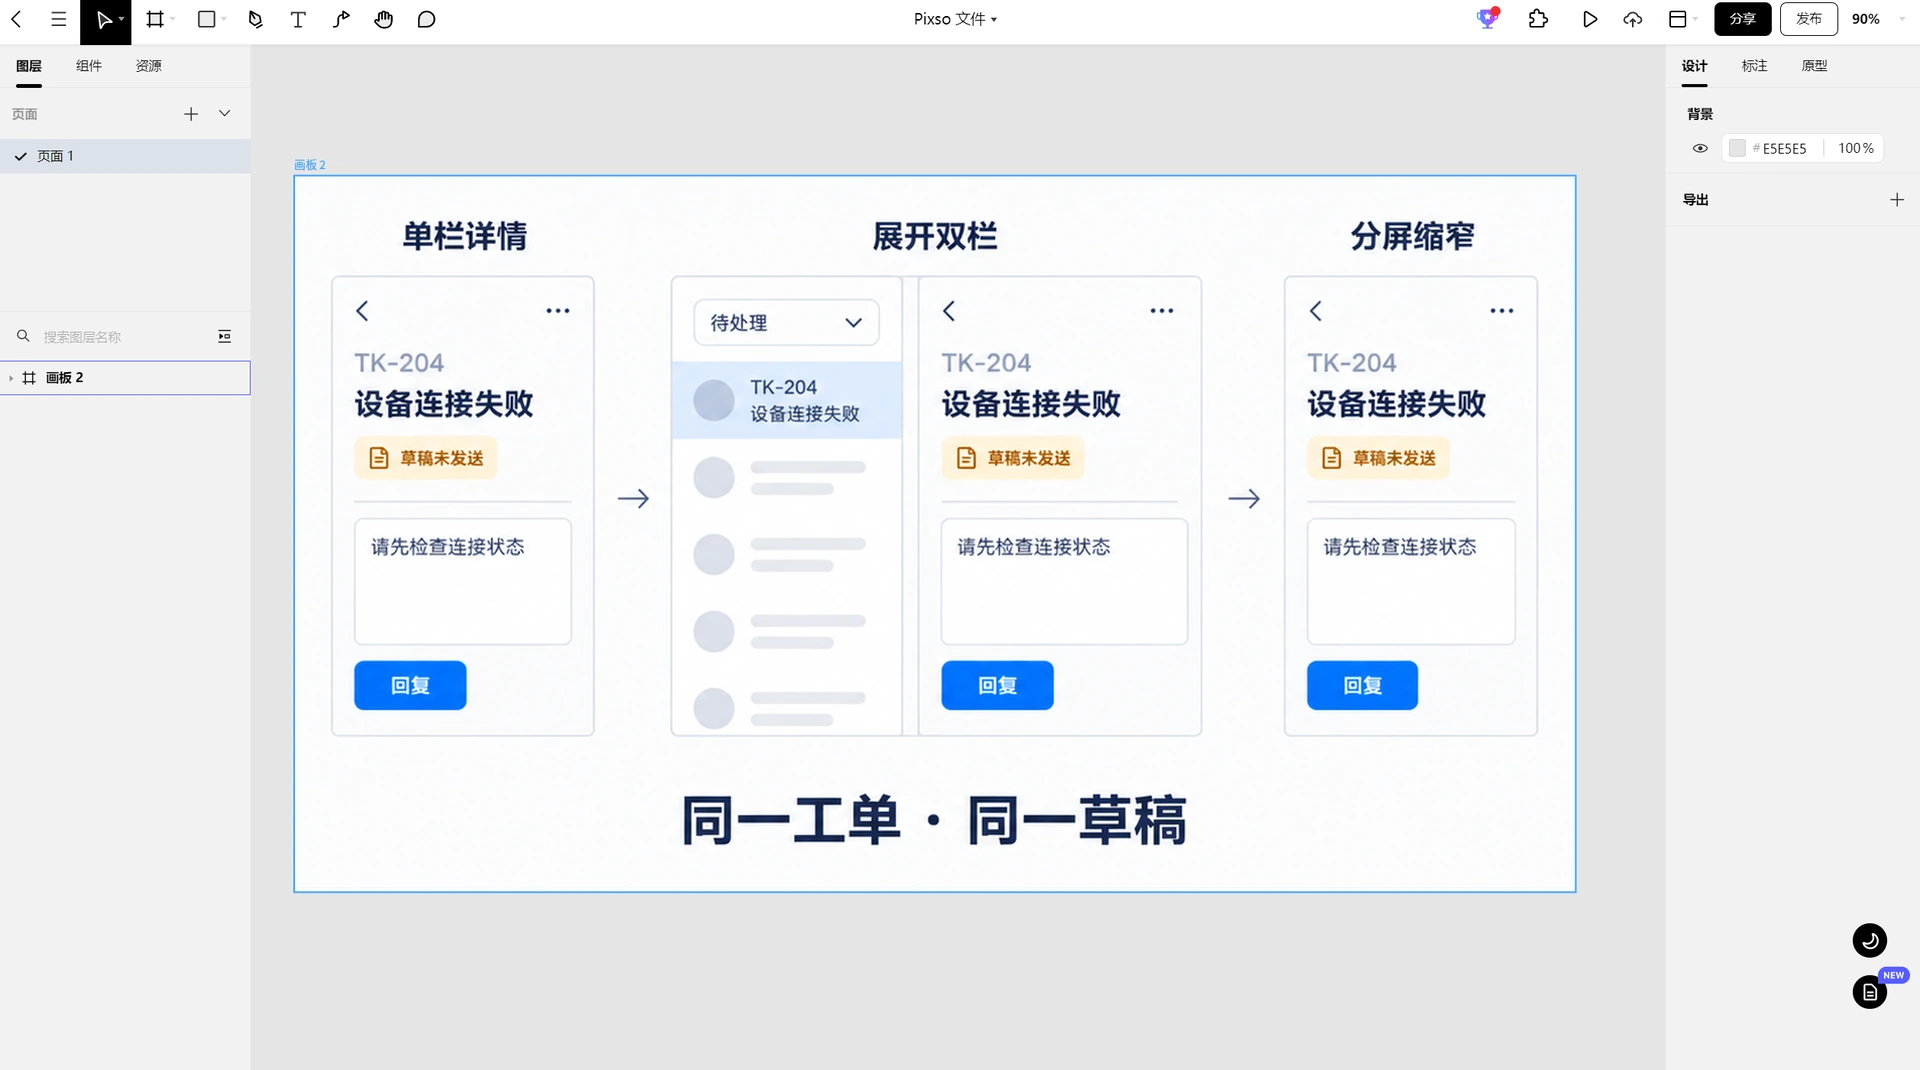This screenshot has width=1920, height=1070.
Task: Expand the 画板 2 layer tree arrow
Action: (11, 378)
